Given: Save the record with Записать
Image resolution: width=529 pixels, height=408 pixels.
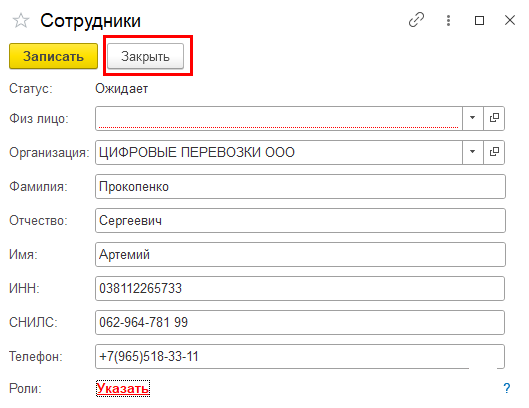Looking at the screenshot, I should pos(53,56).
